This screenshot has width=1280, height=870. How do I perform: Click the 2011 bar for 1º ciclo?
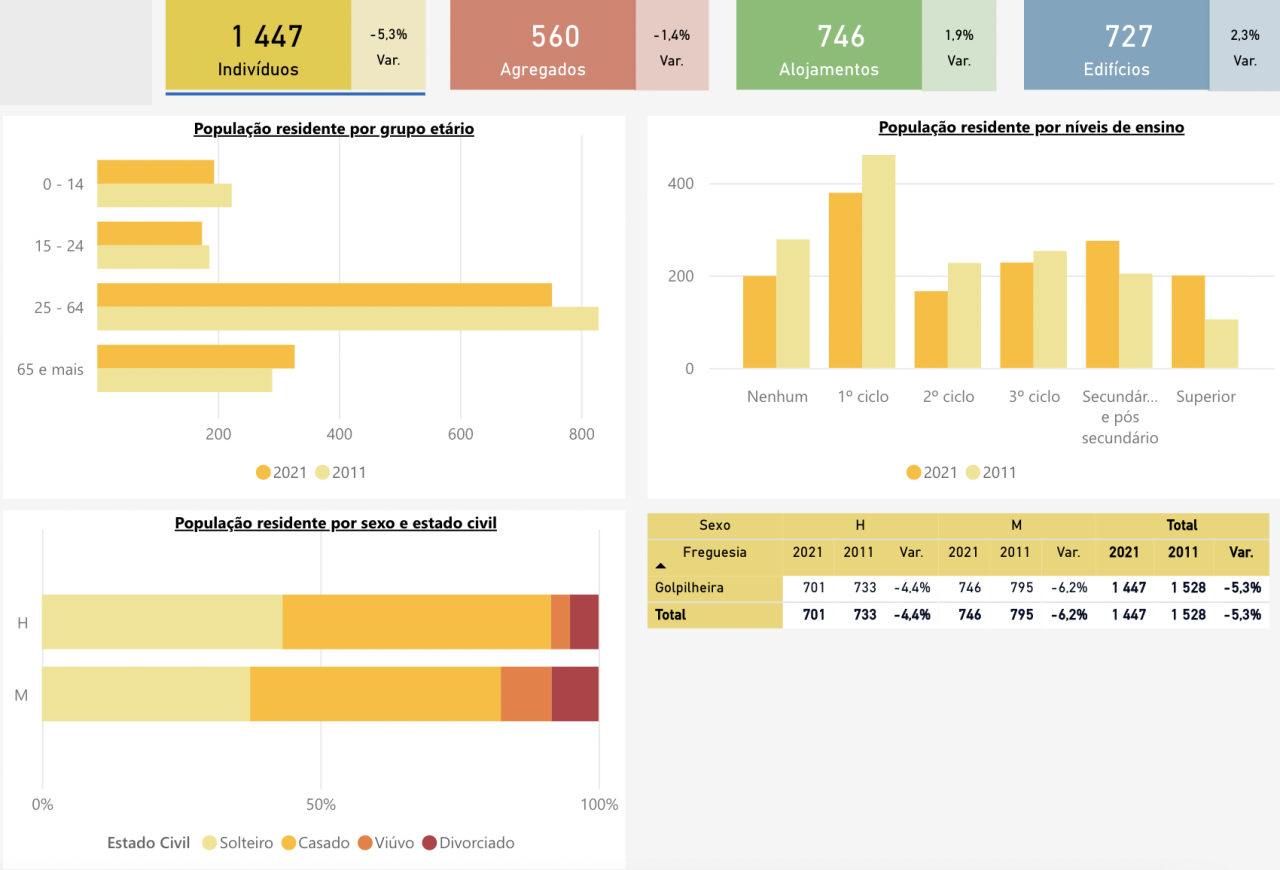(x=878, y=262)
